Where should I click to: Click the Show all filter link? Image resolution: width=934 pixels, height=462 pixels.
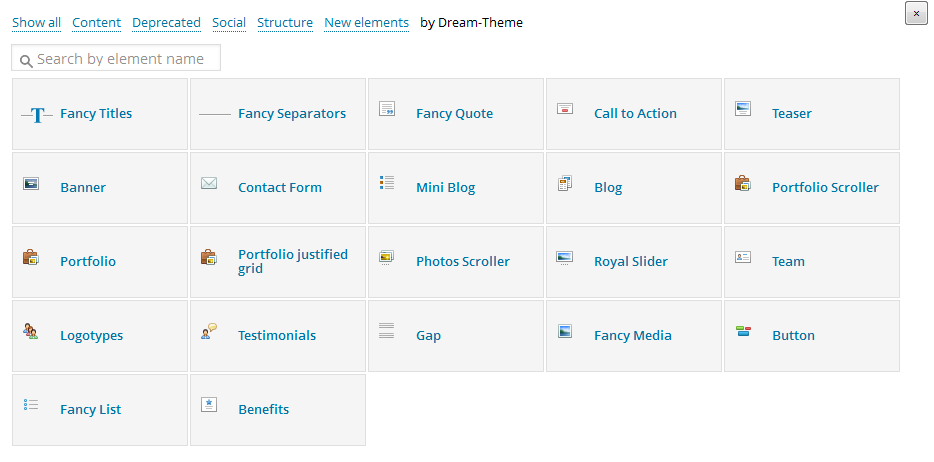(36, 22)
